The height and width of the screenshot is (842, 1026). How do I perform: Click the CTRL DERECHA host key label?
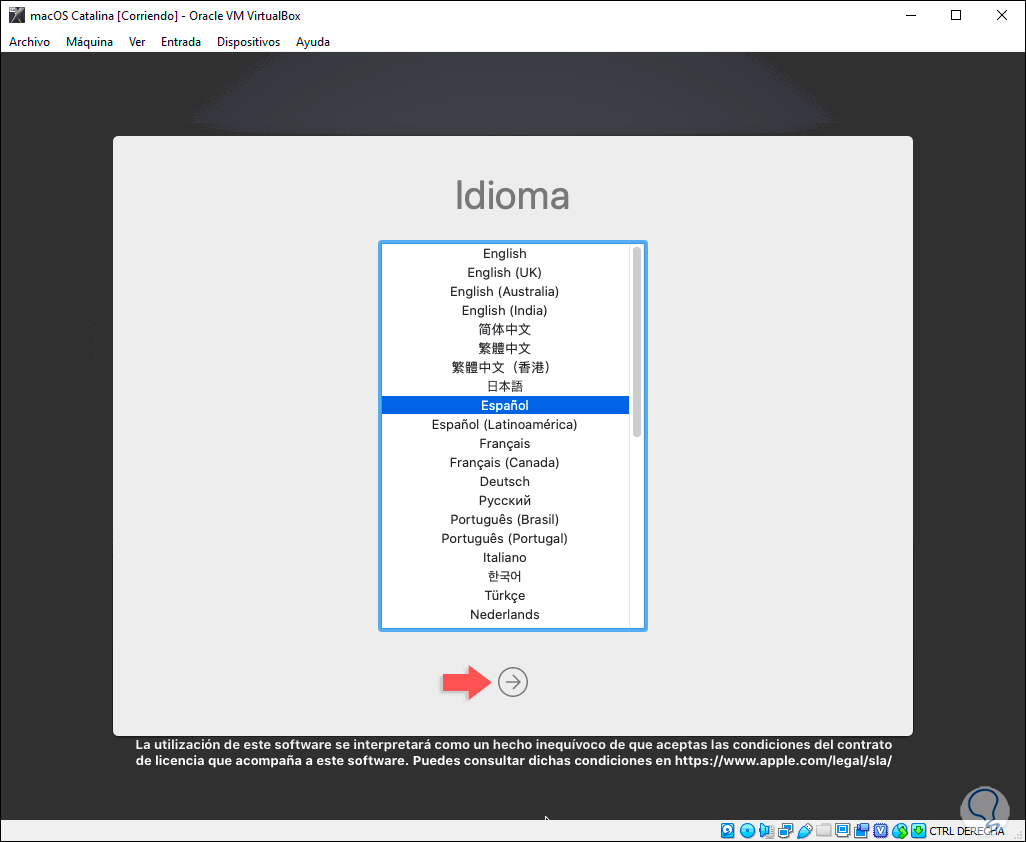click(966, 831)
